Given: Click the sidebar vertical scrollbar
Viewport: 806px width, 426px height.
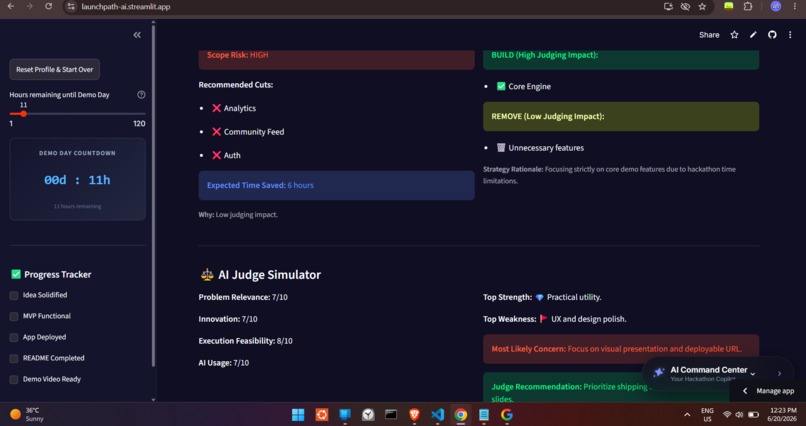Looking at the screenshot, I should pos(153,195).
